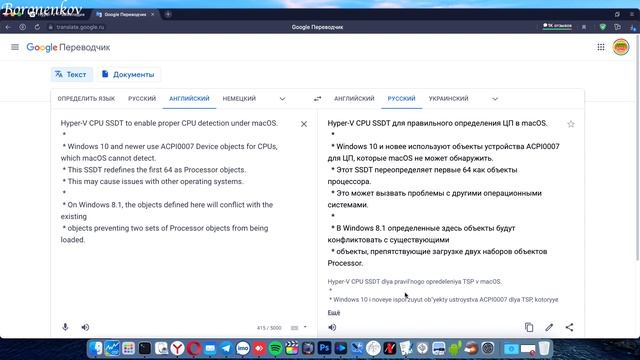
Task: Select Русский as the target language
Action: (x=402, y=99)
